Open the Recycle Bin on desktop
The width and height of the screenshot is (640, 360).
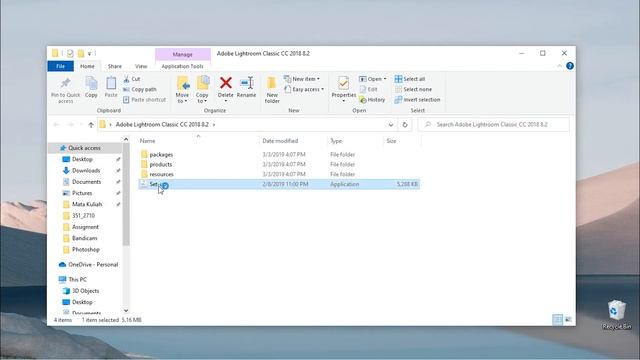pyautogui.click(x=616, y=315)
